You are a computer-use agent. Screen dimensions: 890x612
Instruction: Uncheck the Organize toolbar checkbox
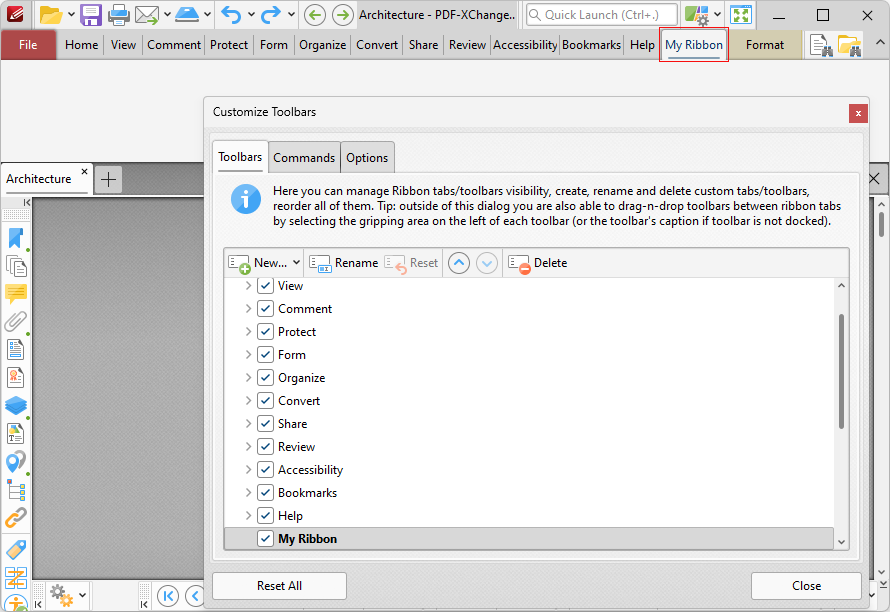coord(265,378)
